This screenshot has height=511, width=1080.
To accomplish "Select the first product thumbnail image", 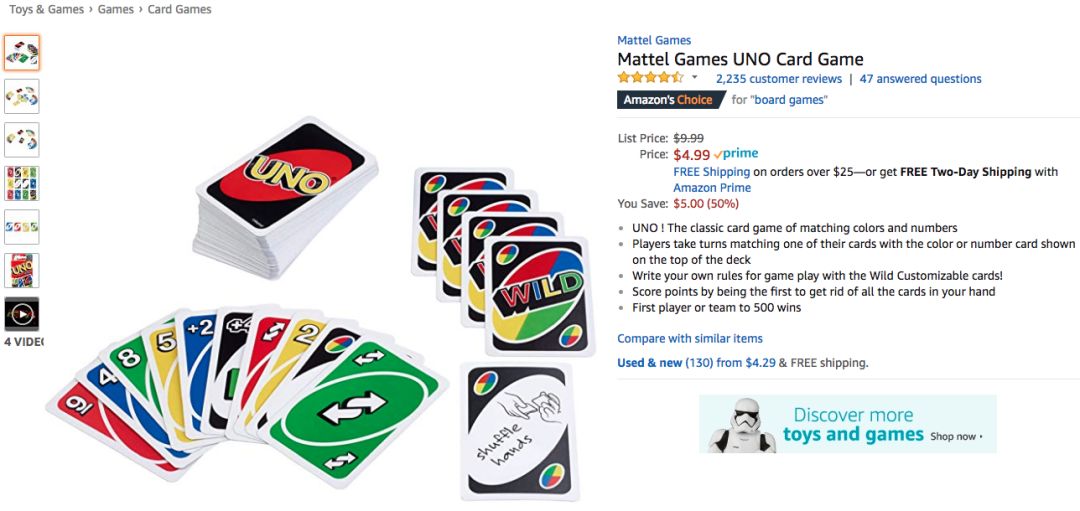I will tap(21, 52).
